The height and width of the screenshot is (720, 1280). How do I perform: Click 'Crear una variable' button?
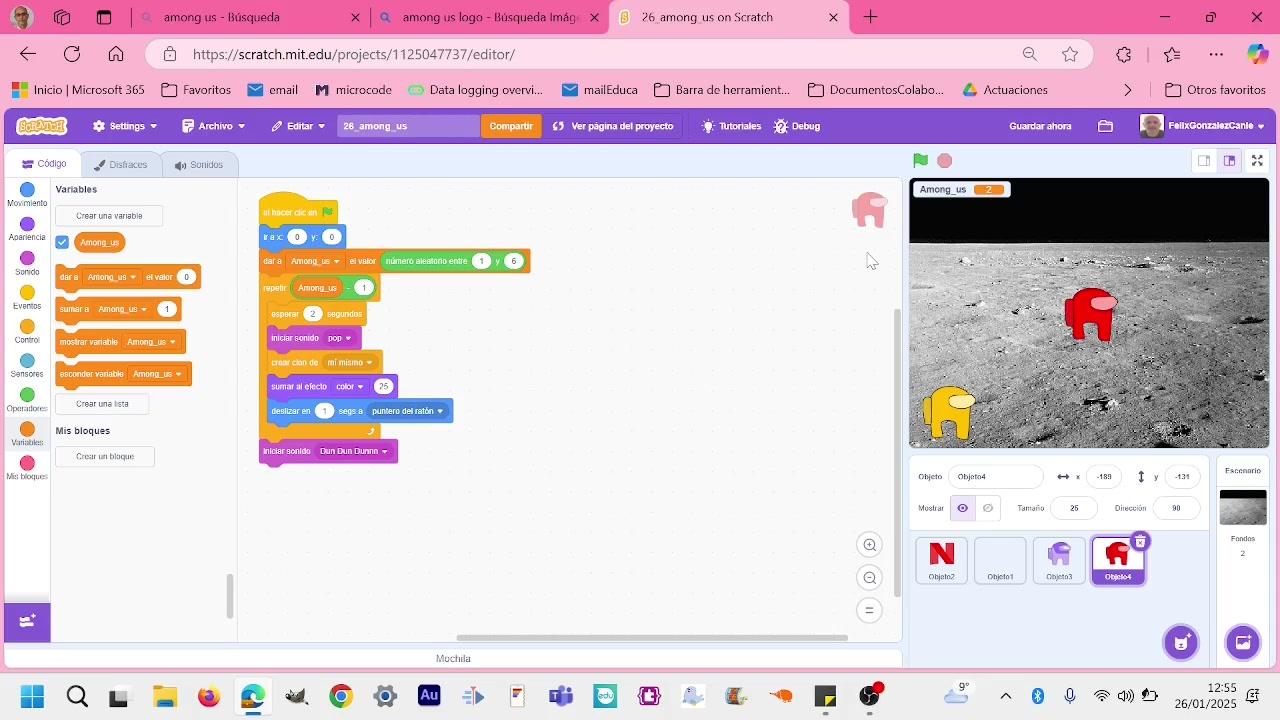109,216
